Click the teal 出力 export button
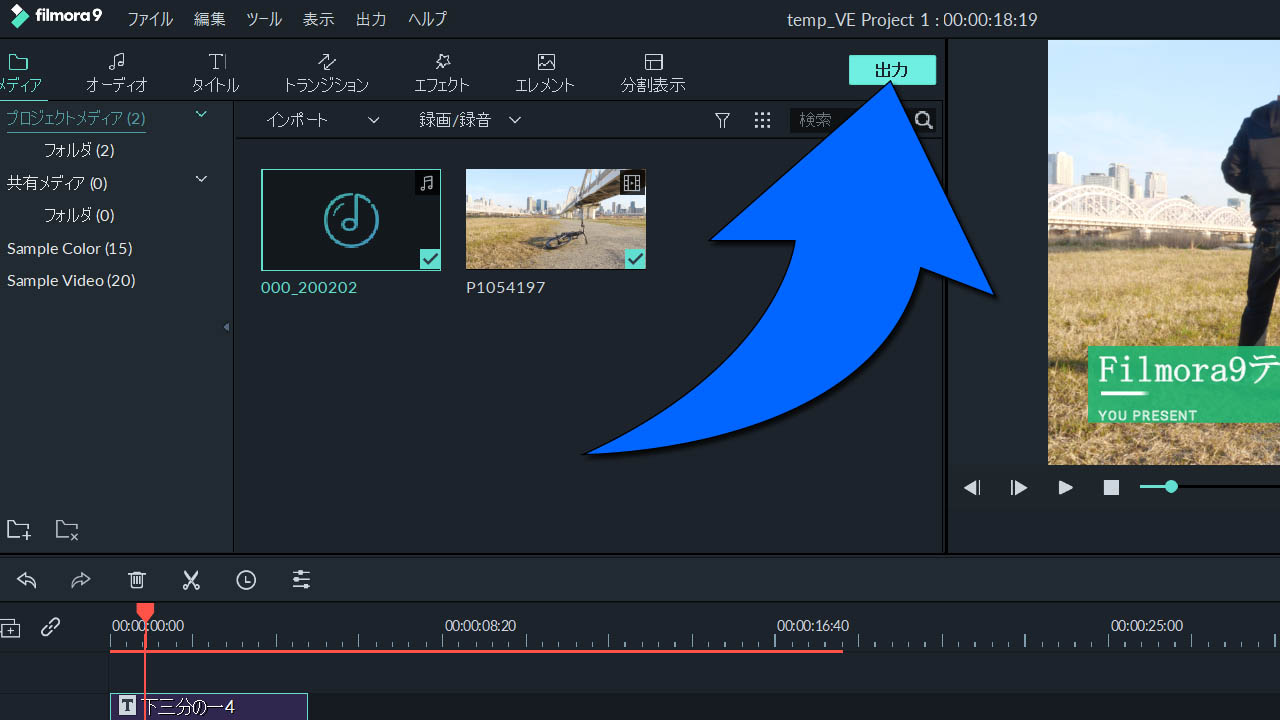The image size is (1280, 720). [892, 70]
